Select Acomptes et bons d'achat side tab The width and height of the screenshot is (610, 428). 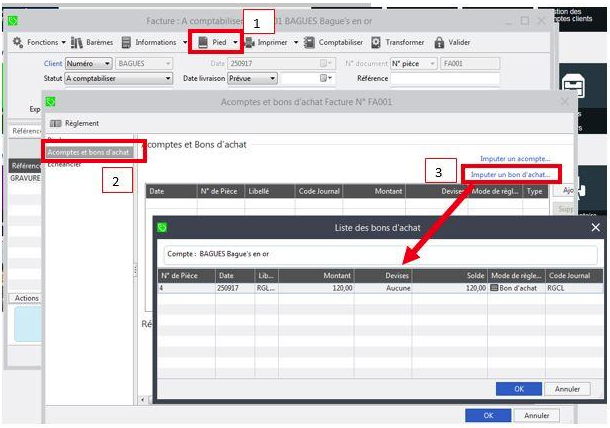(x=88, y=151)
